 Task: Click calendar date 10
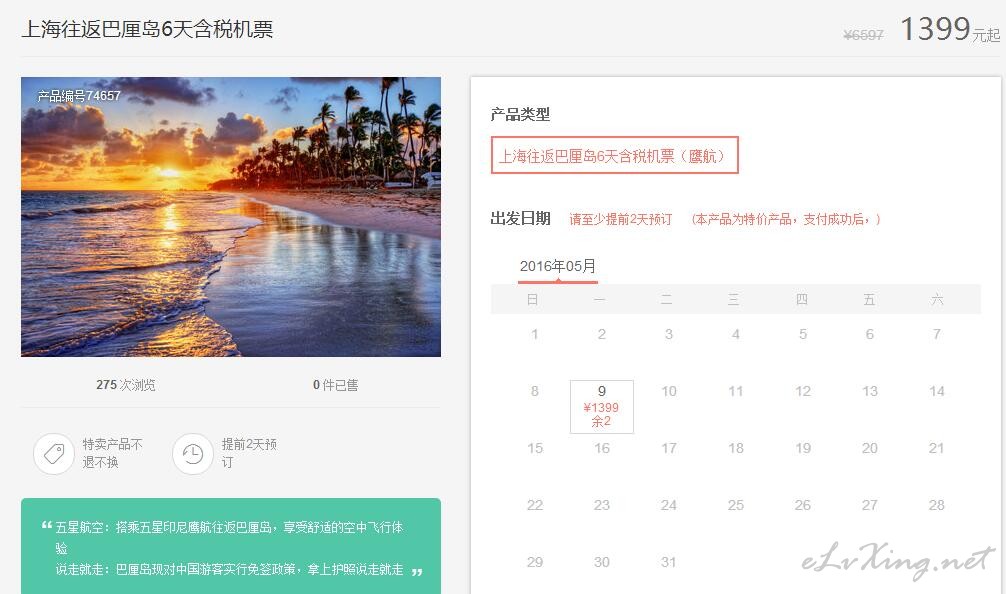(x=669, y=391)
